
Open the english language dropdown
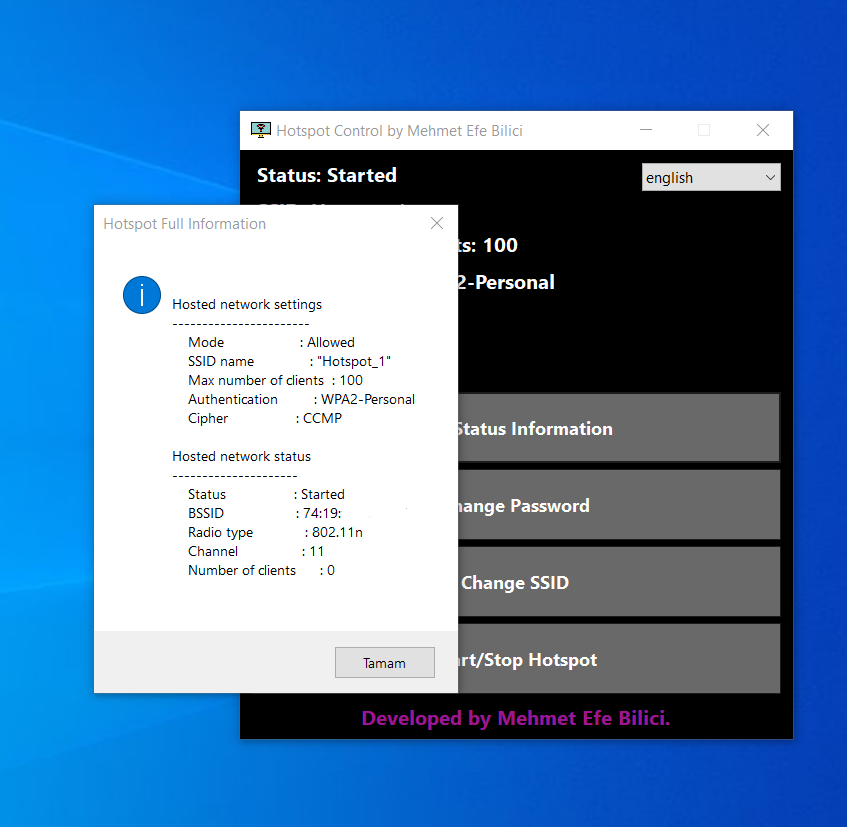click(x=711, y=177)
